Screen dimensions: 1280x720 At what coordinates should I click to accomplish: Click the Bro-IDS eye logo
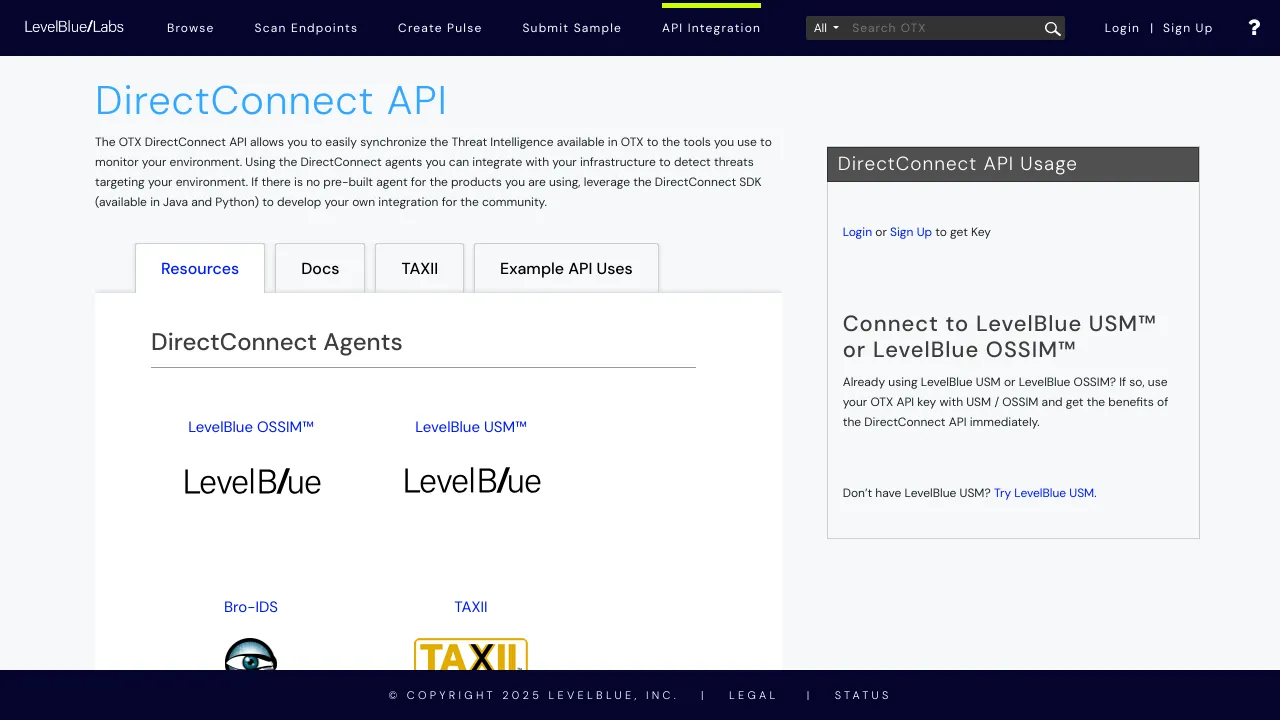click(x=251, y=654)
